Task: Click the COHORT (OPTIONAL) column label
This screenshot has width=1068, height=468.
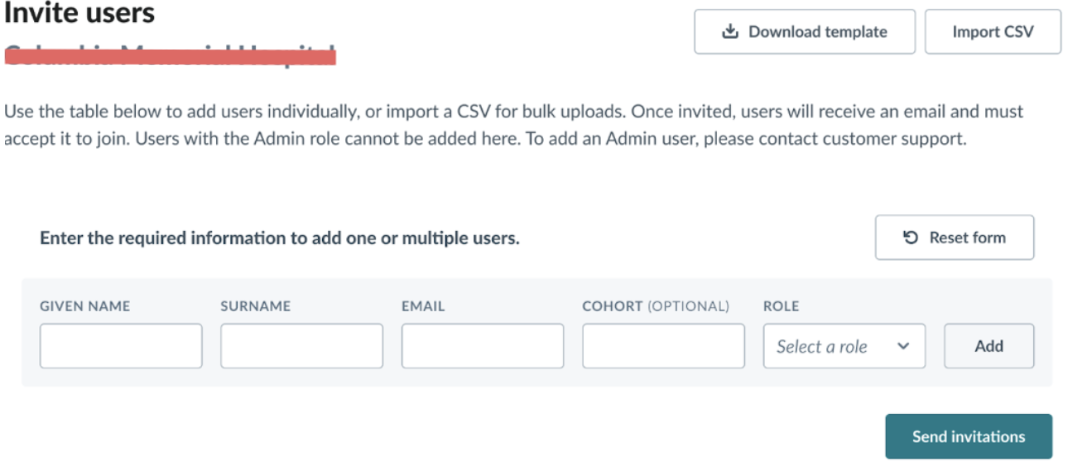Action: pos(656,307)
